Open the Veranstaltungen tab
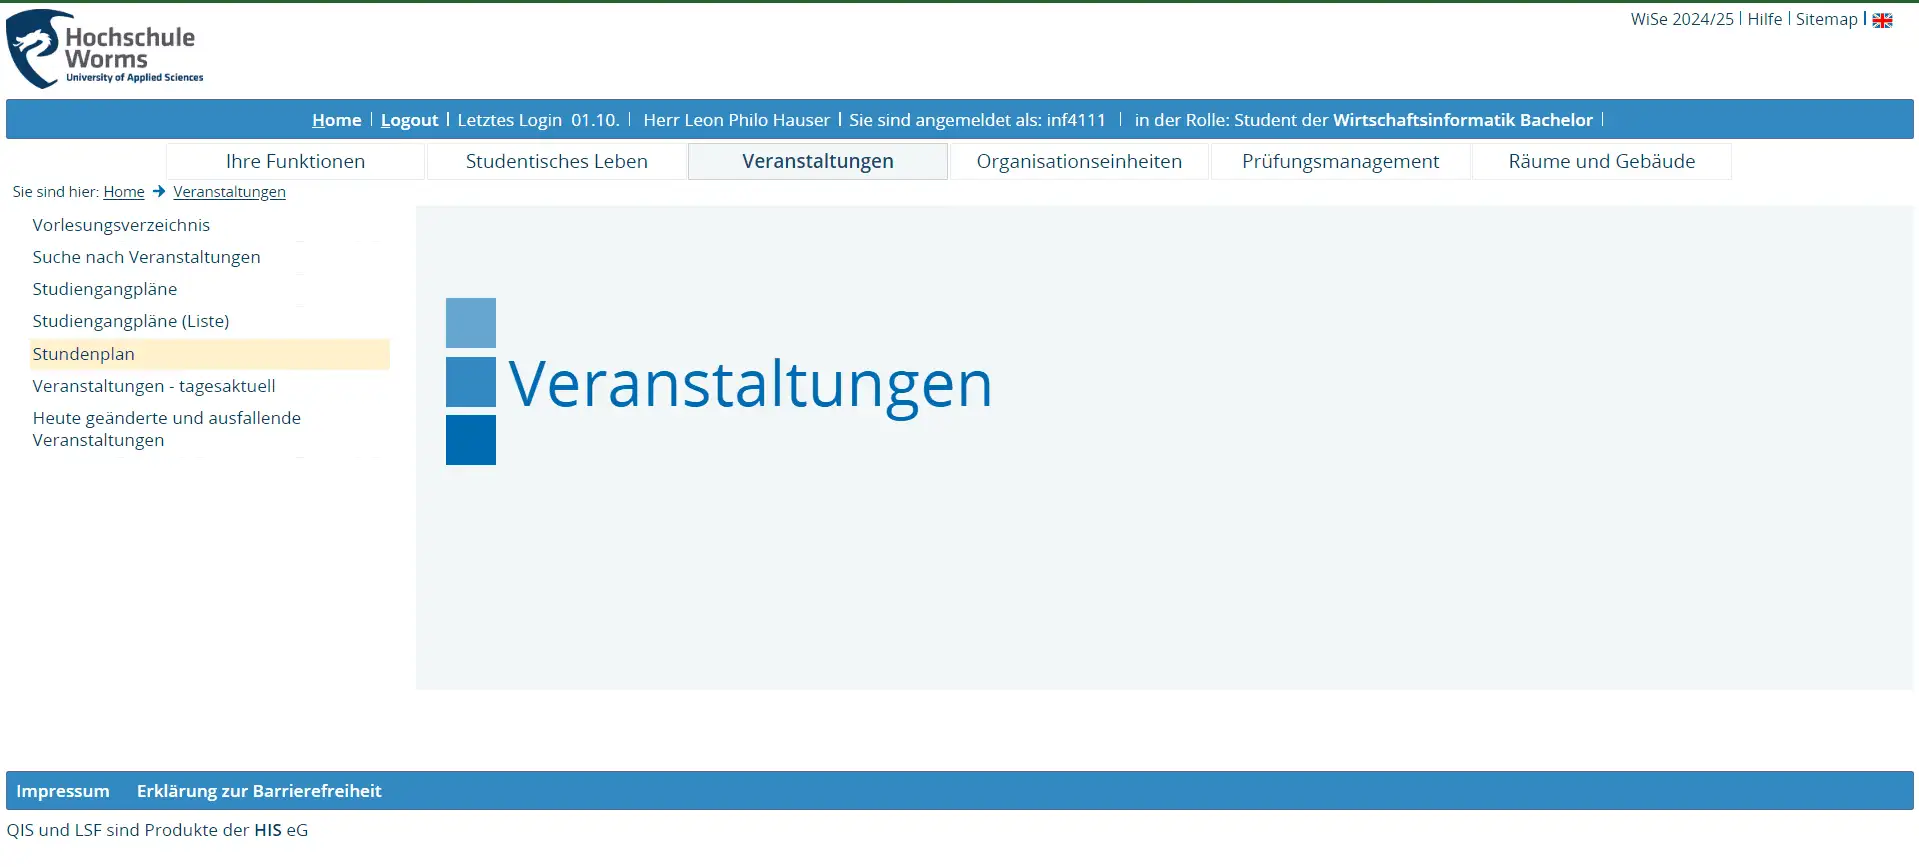The image size is (1919, 867). [x=817, y=161]
